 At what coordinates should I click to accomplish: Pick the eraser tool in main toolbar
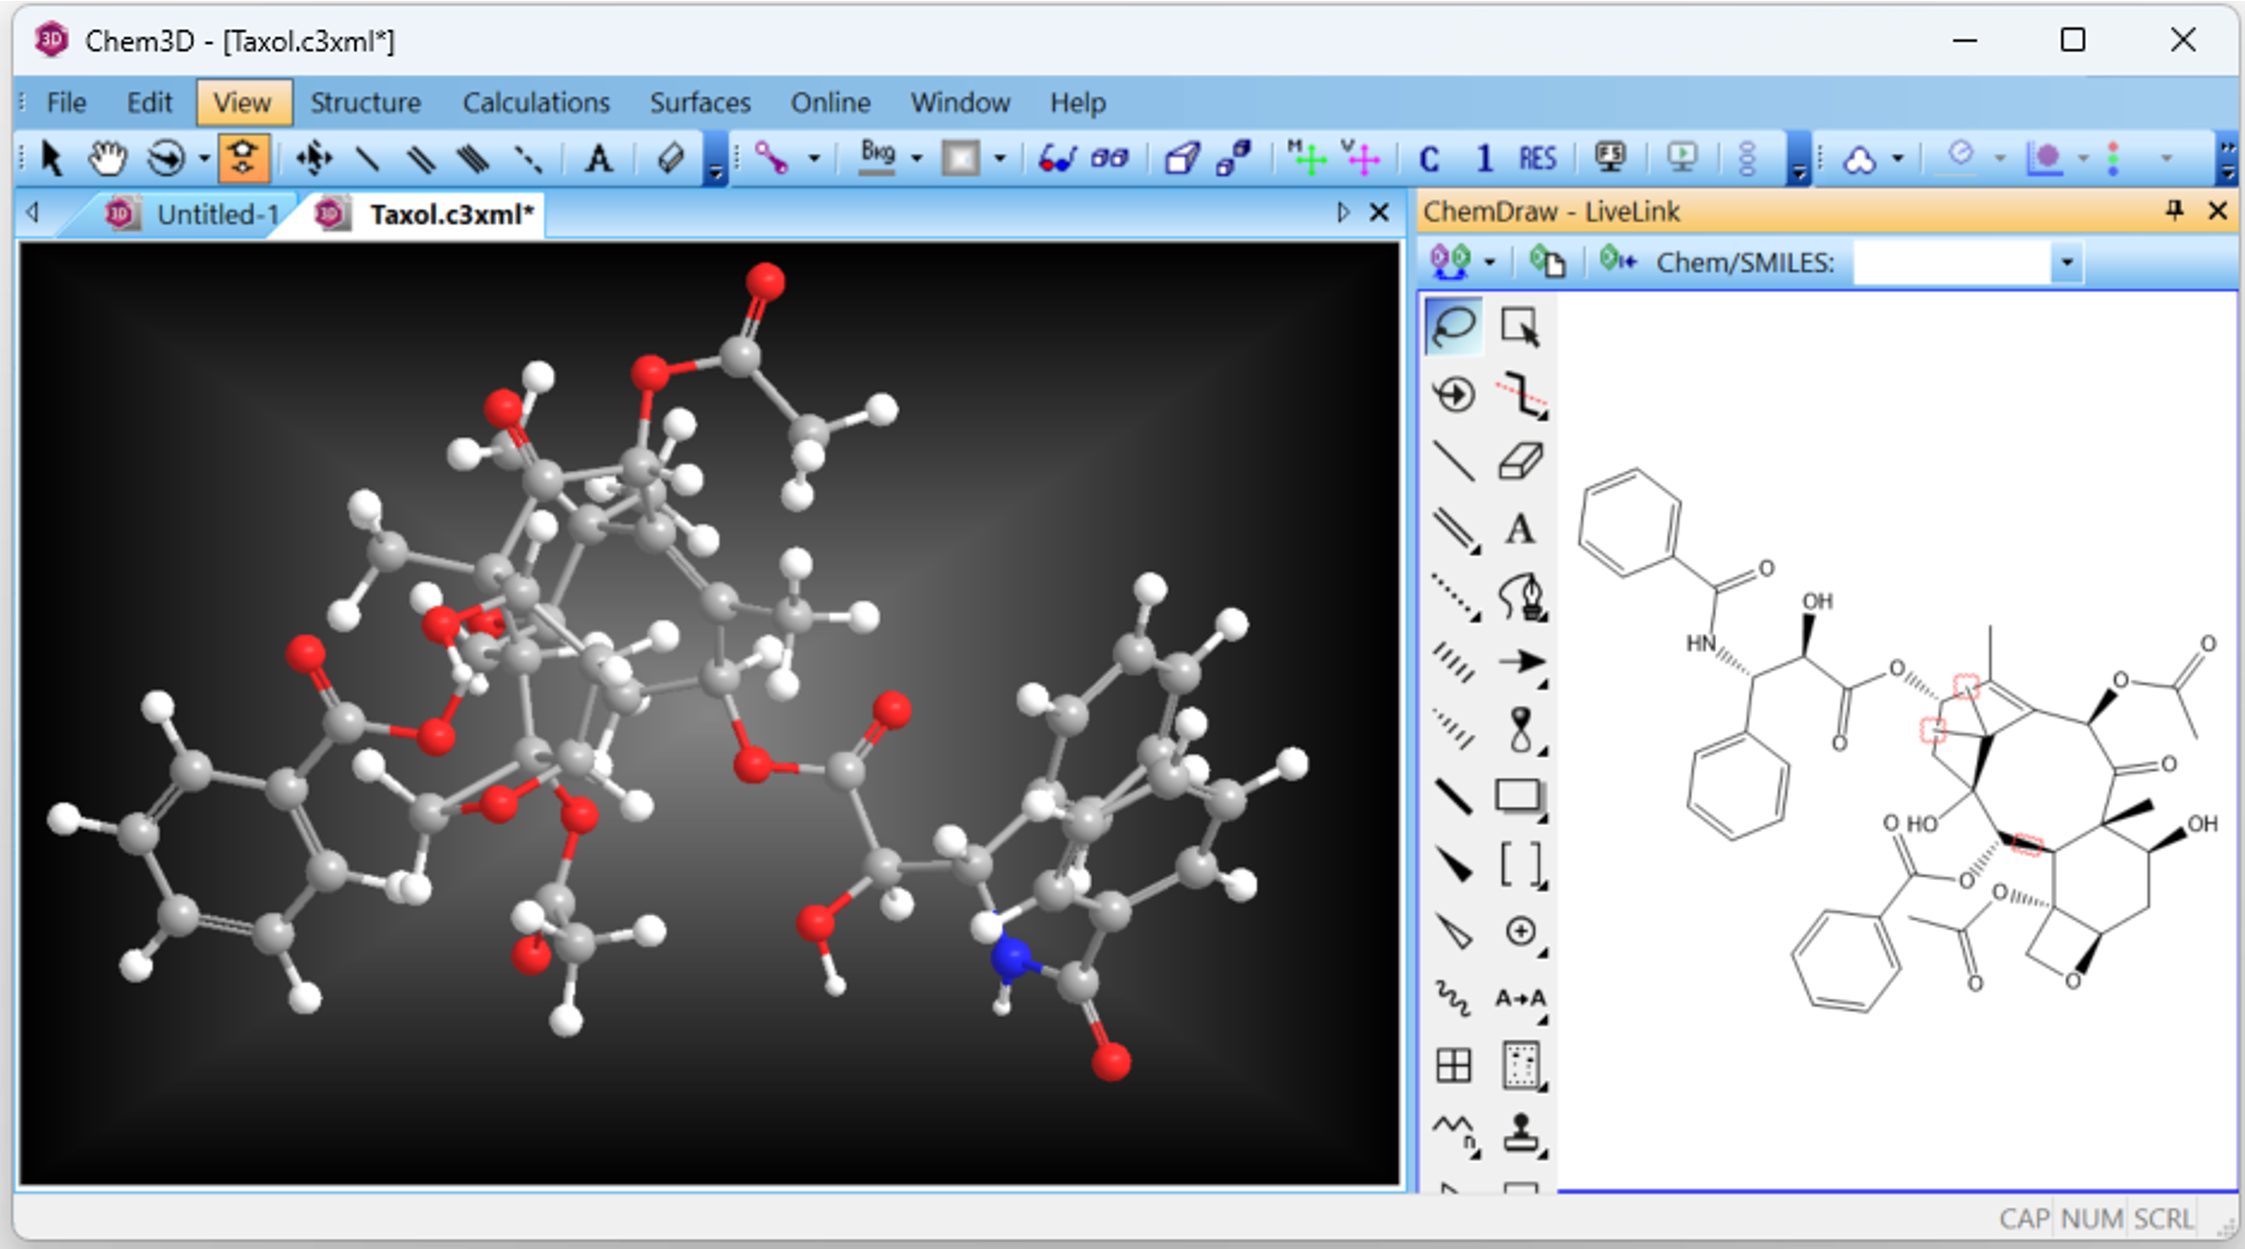point(670,158)
